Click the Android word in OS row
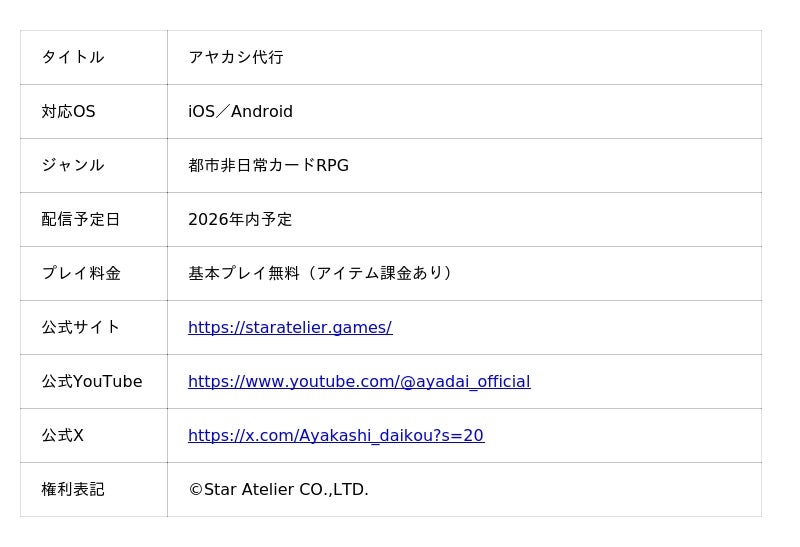 pyautogui.click(x=262, y=111)
